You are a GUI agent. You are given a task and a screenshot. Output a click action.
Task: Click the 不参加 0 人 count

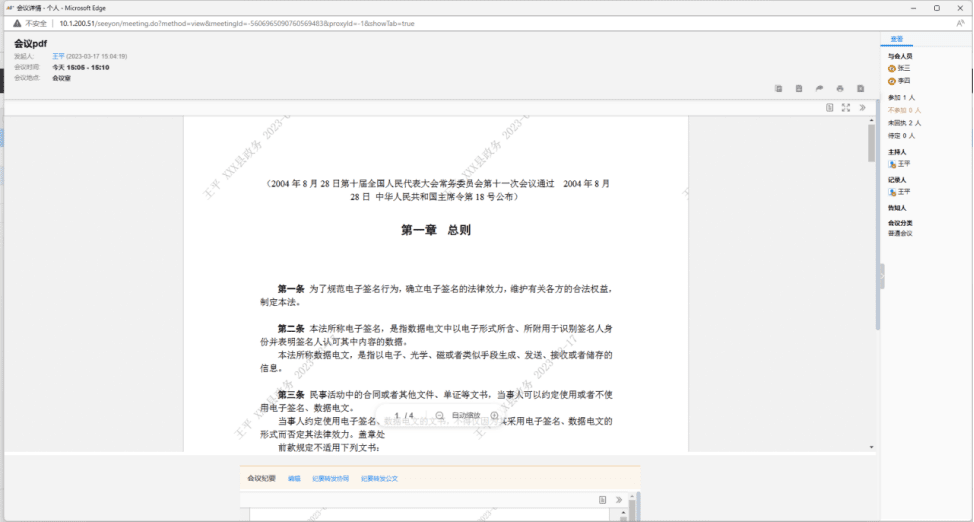pyautogui.click(x=904, y=110)
